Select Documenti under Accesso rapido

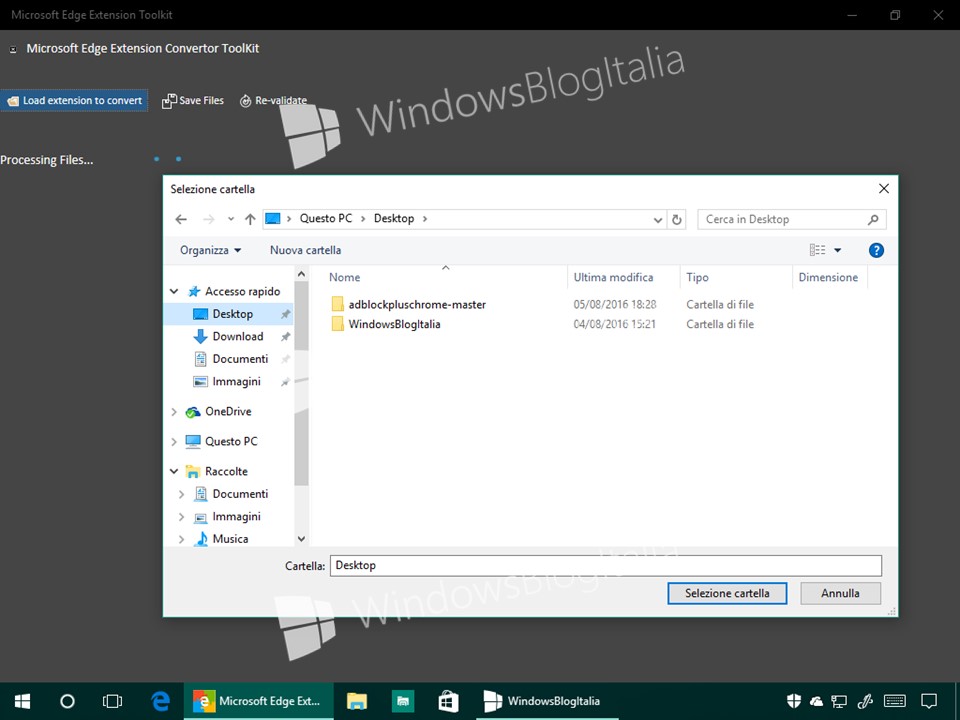(x=240, y=359)
